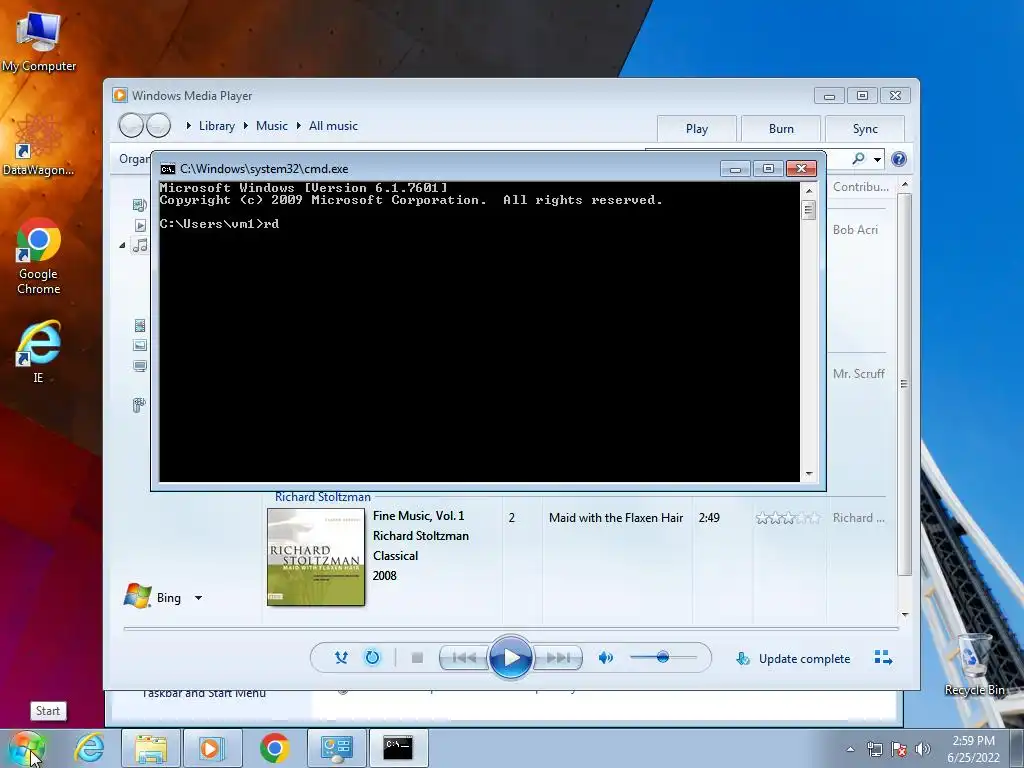Screen dimensions: 1024x768
Task: Launch Internet Explorer from the taskbar
Action: 89,748
